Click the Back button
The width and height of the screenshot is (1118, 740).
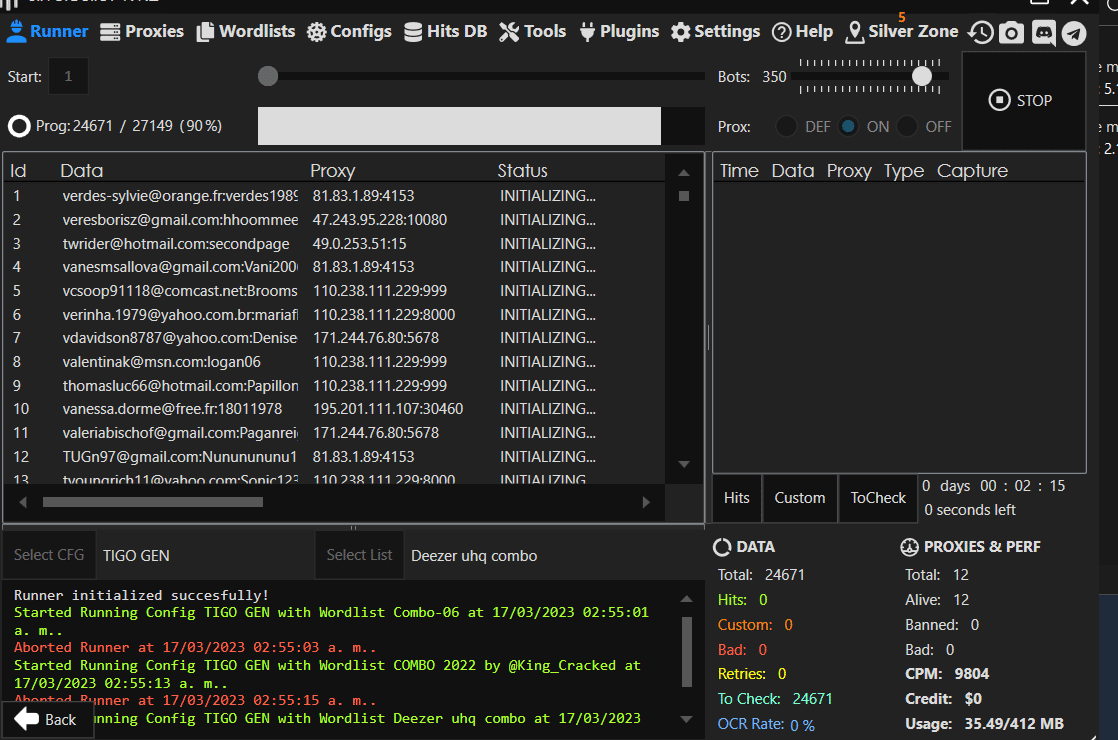click(x=47, y=719)
